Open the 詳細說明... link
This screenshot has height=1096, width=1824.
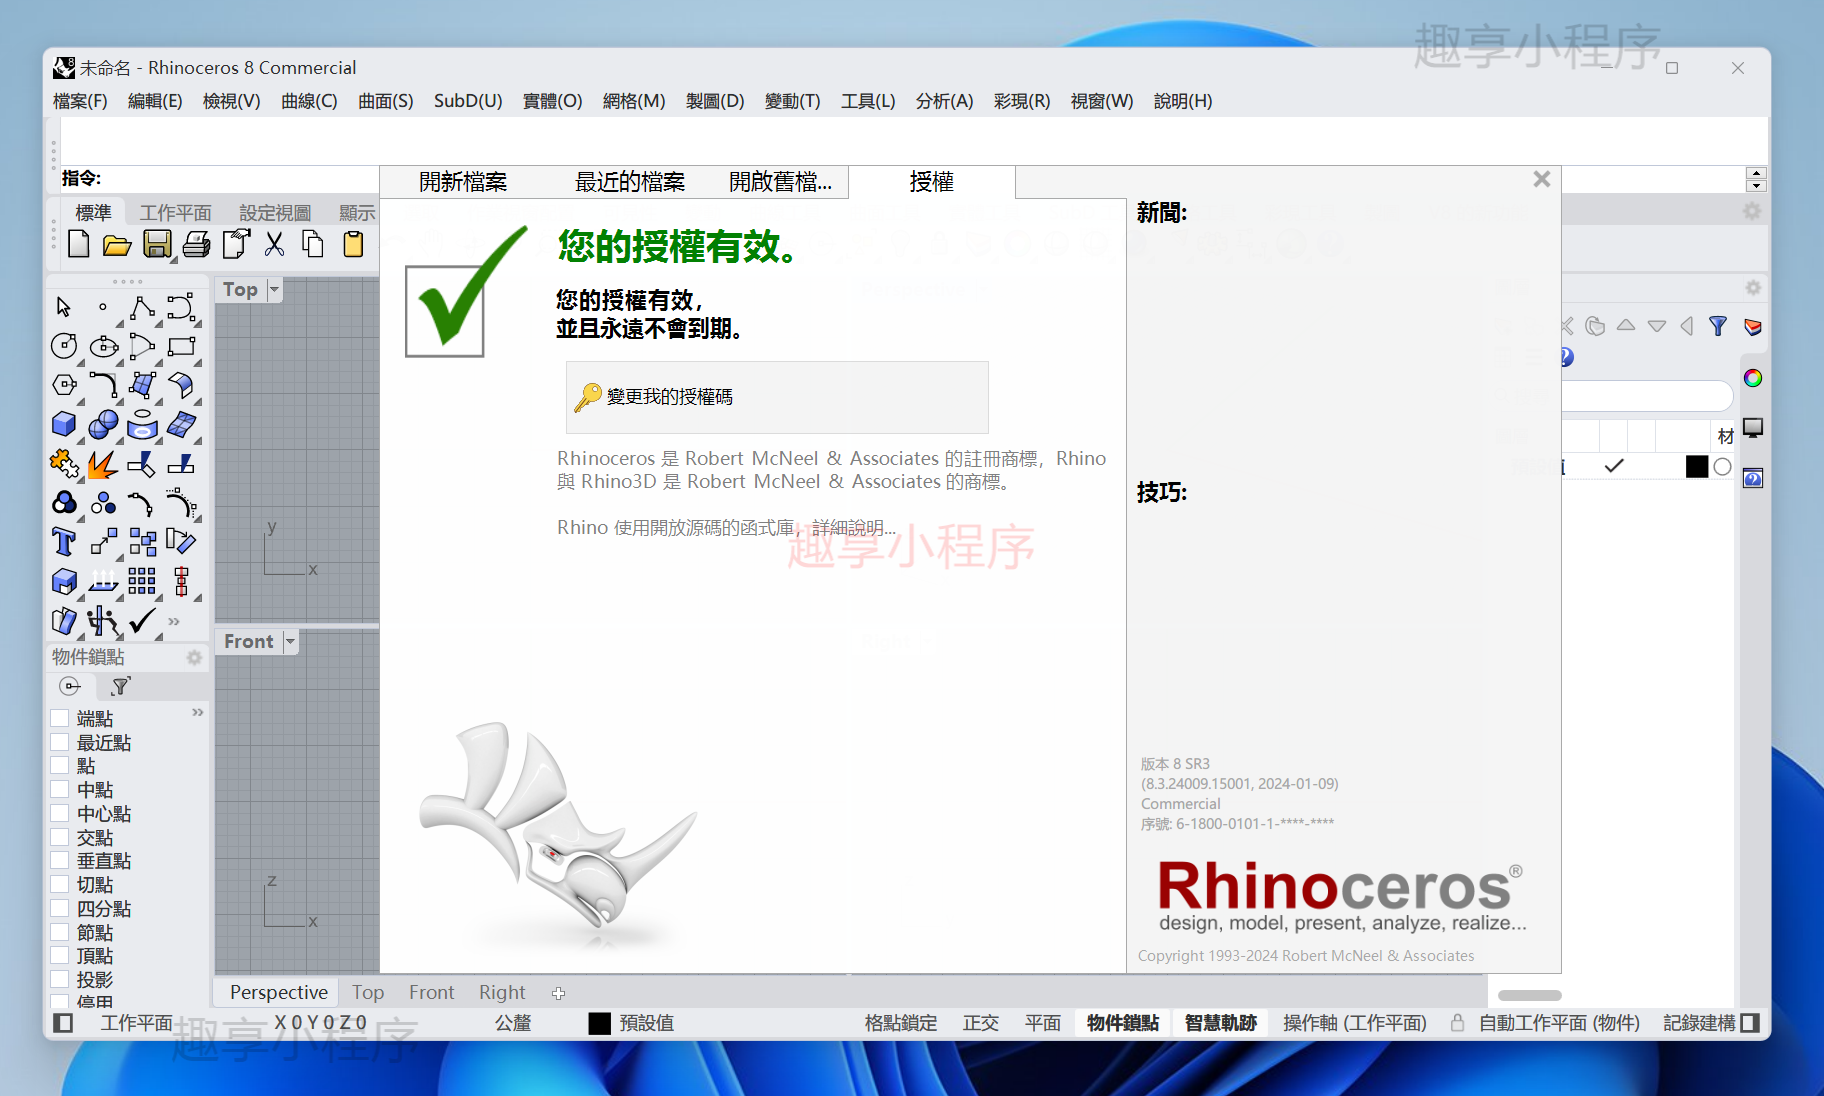854,527
